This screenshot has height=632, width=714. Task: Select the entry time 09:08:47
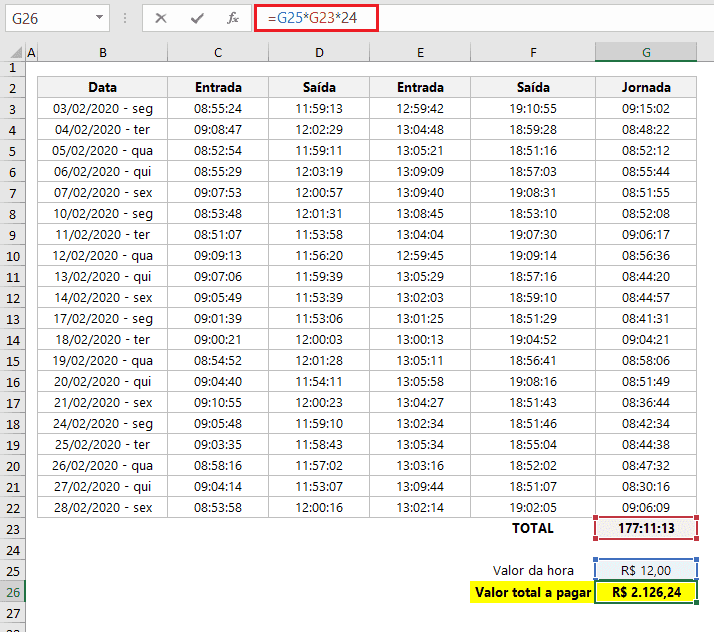coord(218,129)
